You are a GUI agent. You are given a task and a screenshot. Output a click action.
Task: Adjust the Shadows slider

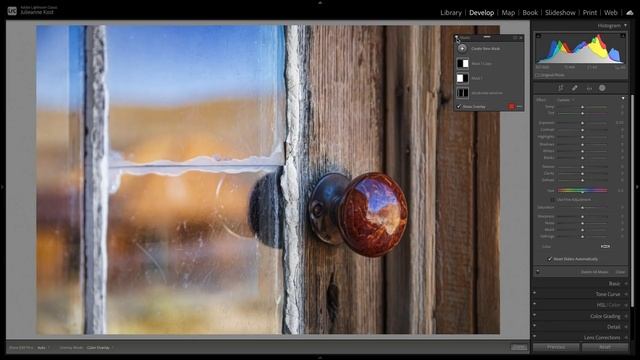(x=582, y=144)
